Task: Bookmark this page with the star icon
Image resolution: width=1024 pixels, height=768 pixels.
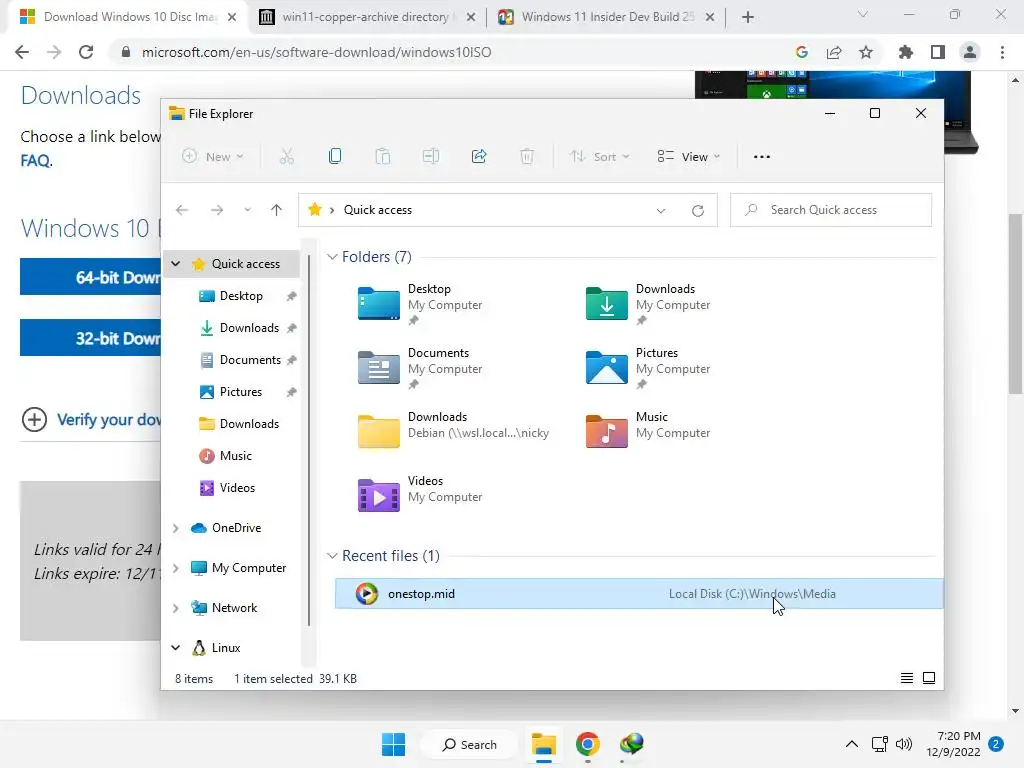Action: pos(866,52)
